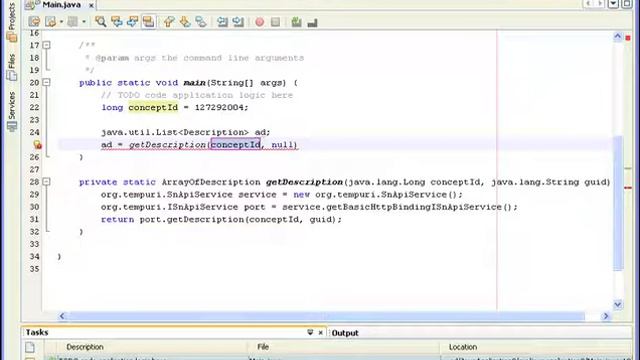Collapse the main method fold at line 20
Screen dimensions: 640x360
[x=47, y=82]
